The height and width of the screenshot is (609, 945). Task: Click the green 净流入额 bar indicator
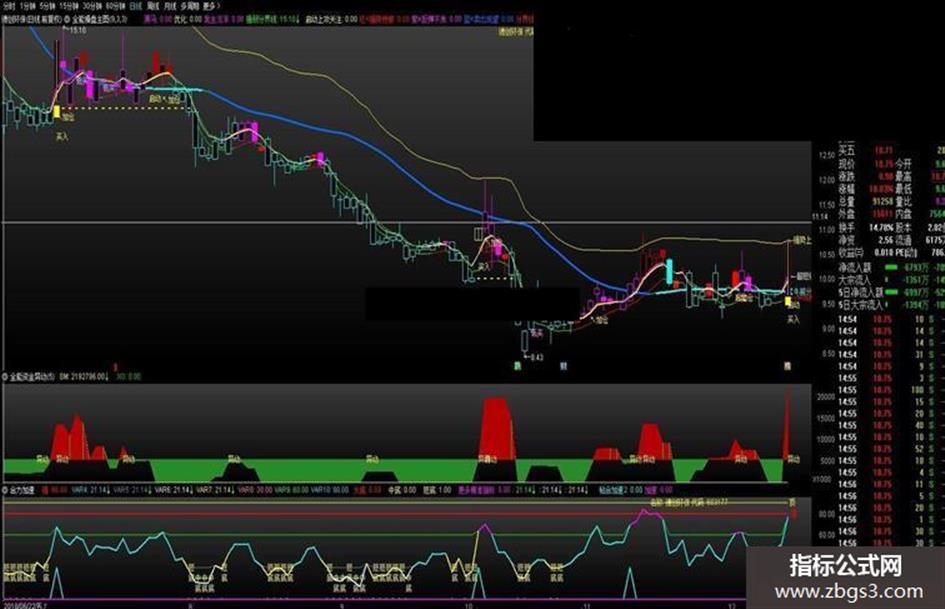(890, 267)
